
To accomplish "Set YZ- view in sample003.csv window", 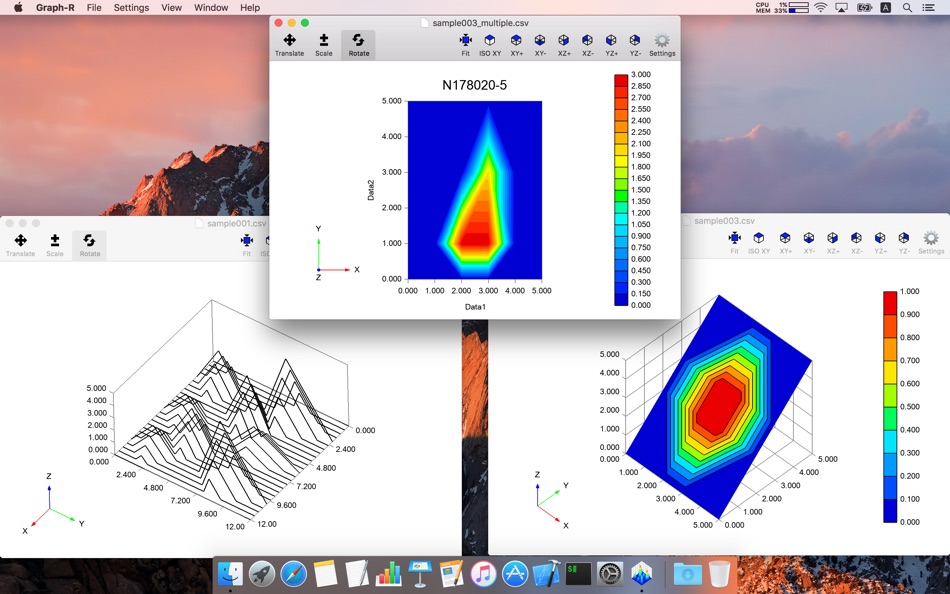I will click(904, 242).
